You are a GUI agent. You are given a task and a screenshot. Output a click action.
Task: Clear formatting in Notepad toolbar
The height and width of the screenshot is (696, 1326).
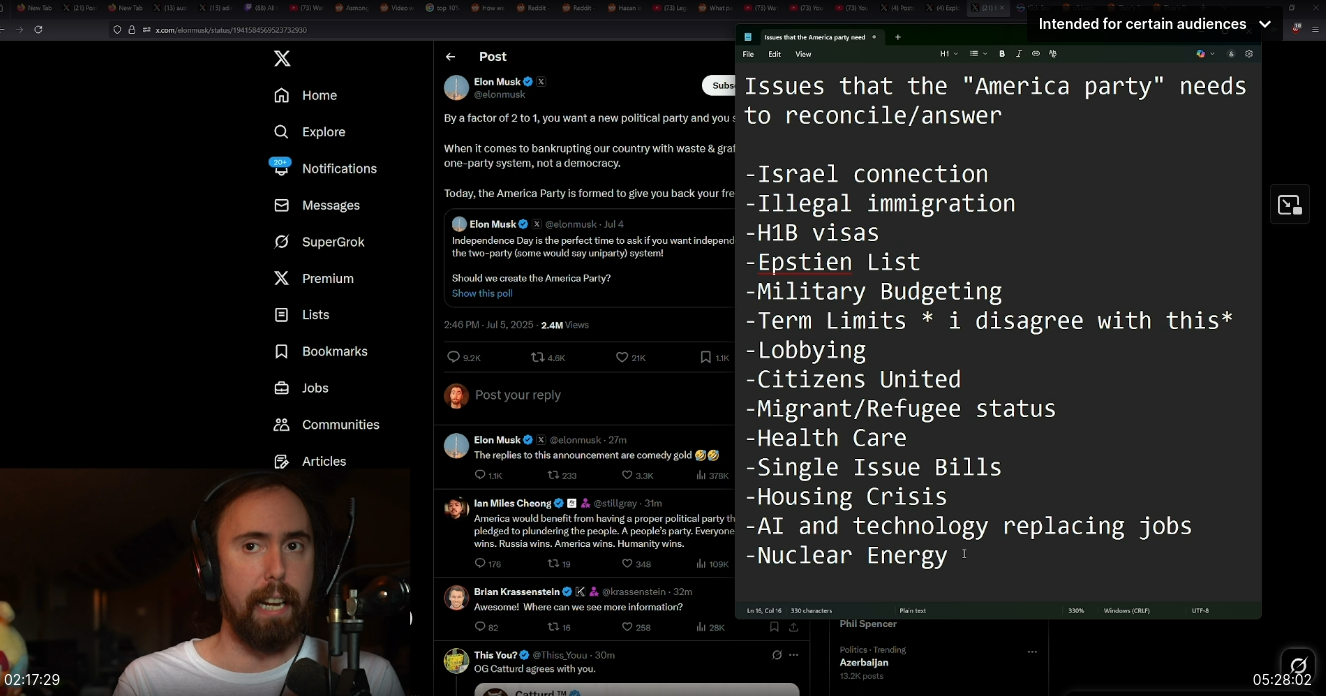(1053, 54)
